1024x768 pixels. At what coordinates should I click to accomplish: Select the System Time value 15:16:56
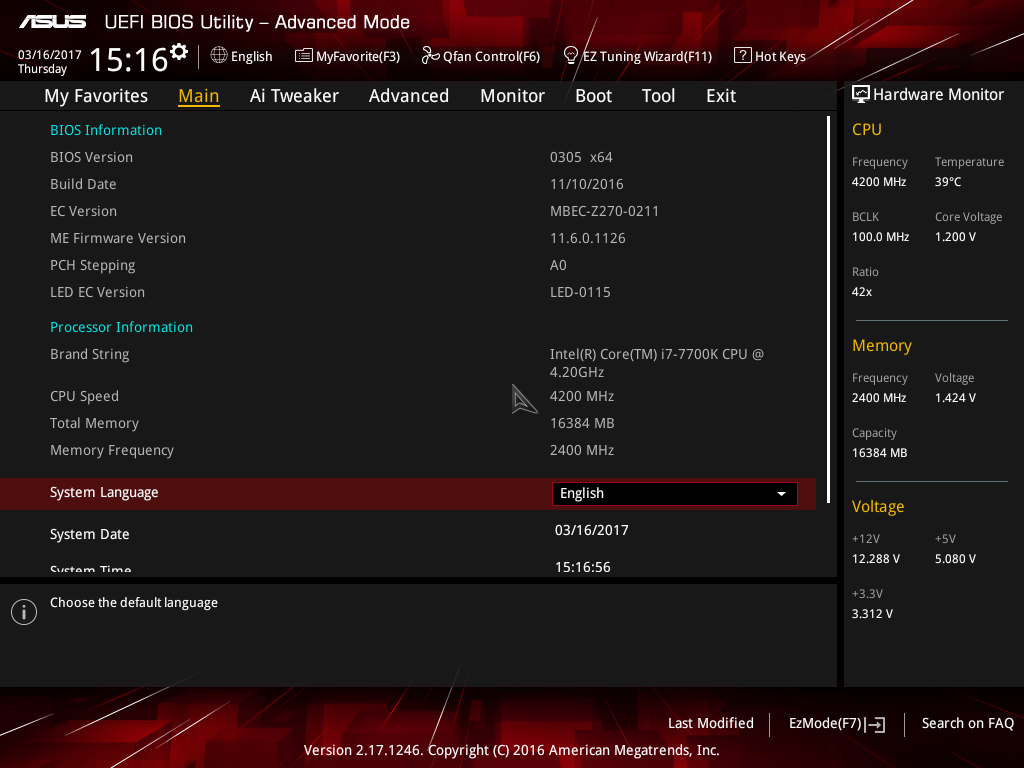click(x=583, y=567)
